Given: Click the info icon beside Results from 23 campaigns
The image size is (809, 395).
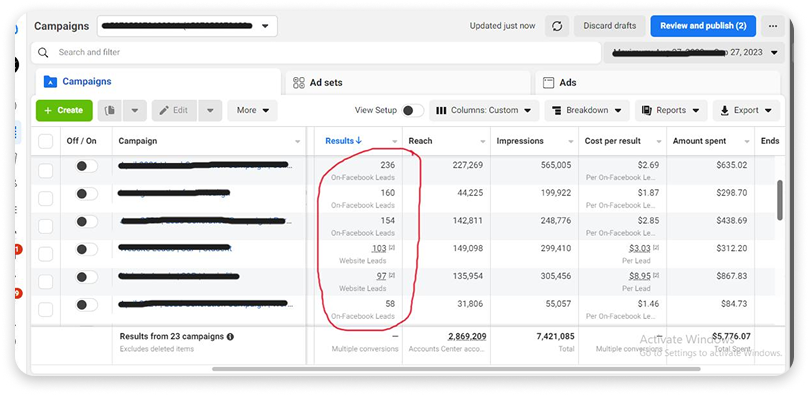Looking at the screenshot, I should pos(230,337).
